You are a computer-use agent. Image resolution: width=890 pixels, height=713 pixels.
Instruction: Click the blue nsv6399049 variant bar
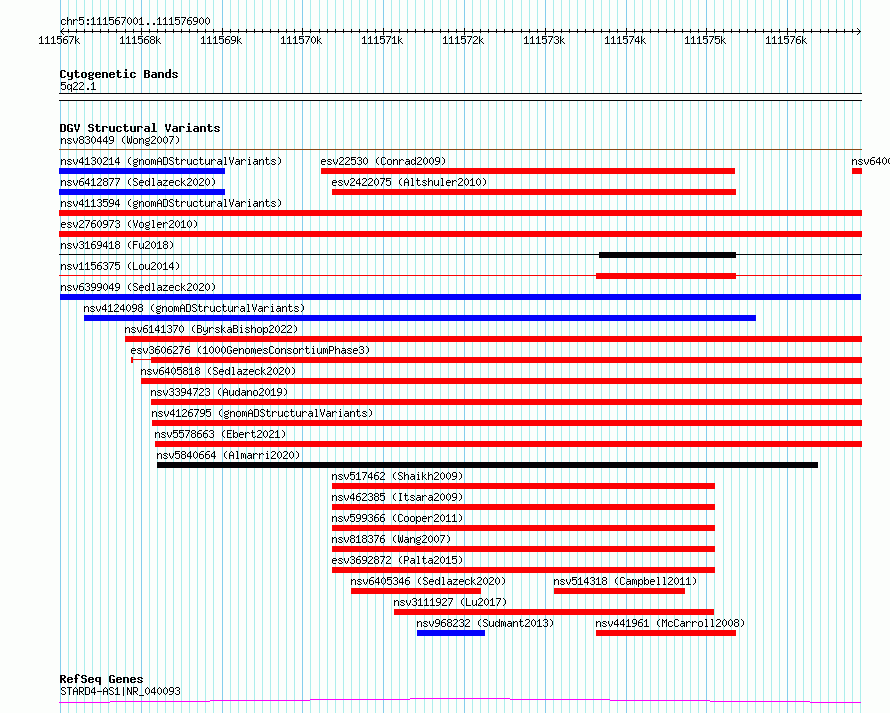tap(460, 297)
